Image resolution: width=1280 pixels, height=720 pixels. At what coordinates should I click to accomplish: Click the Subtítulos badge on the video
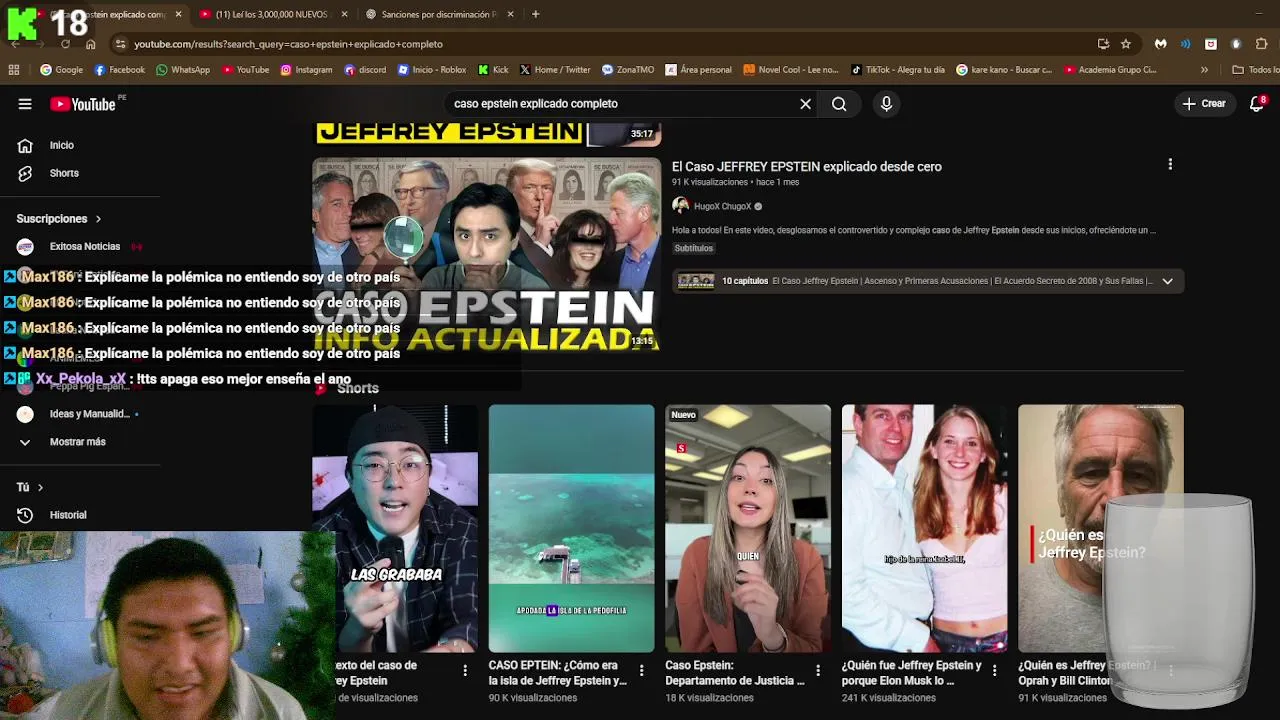pos(693,248)
